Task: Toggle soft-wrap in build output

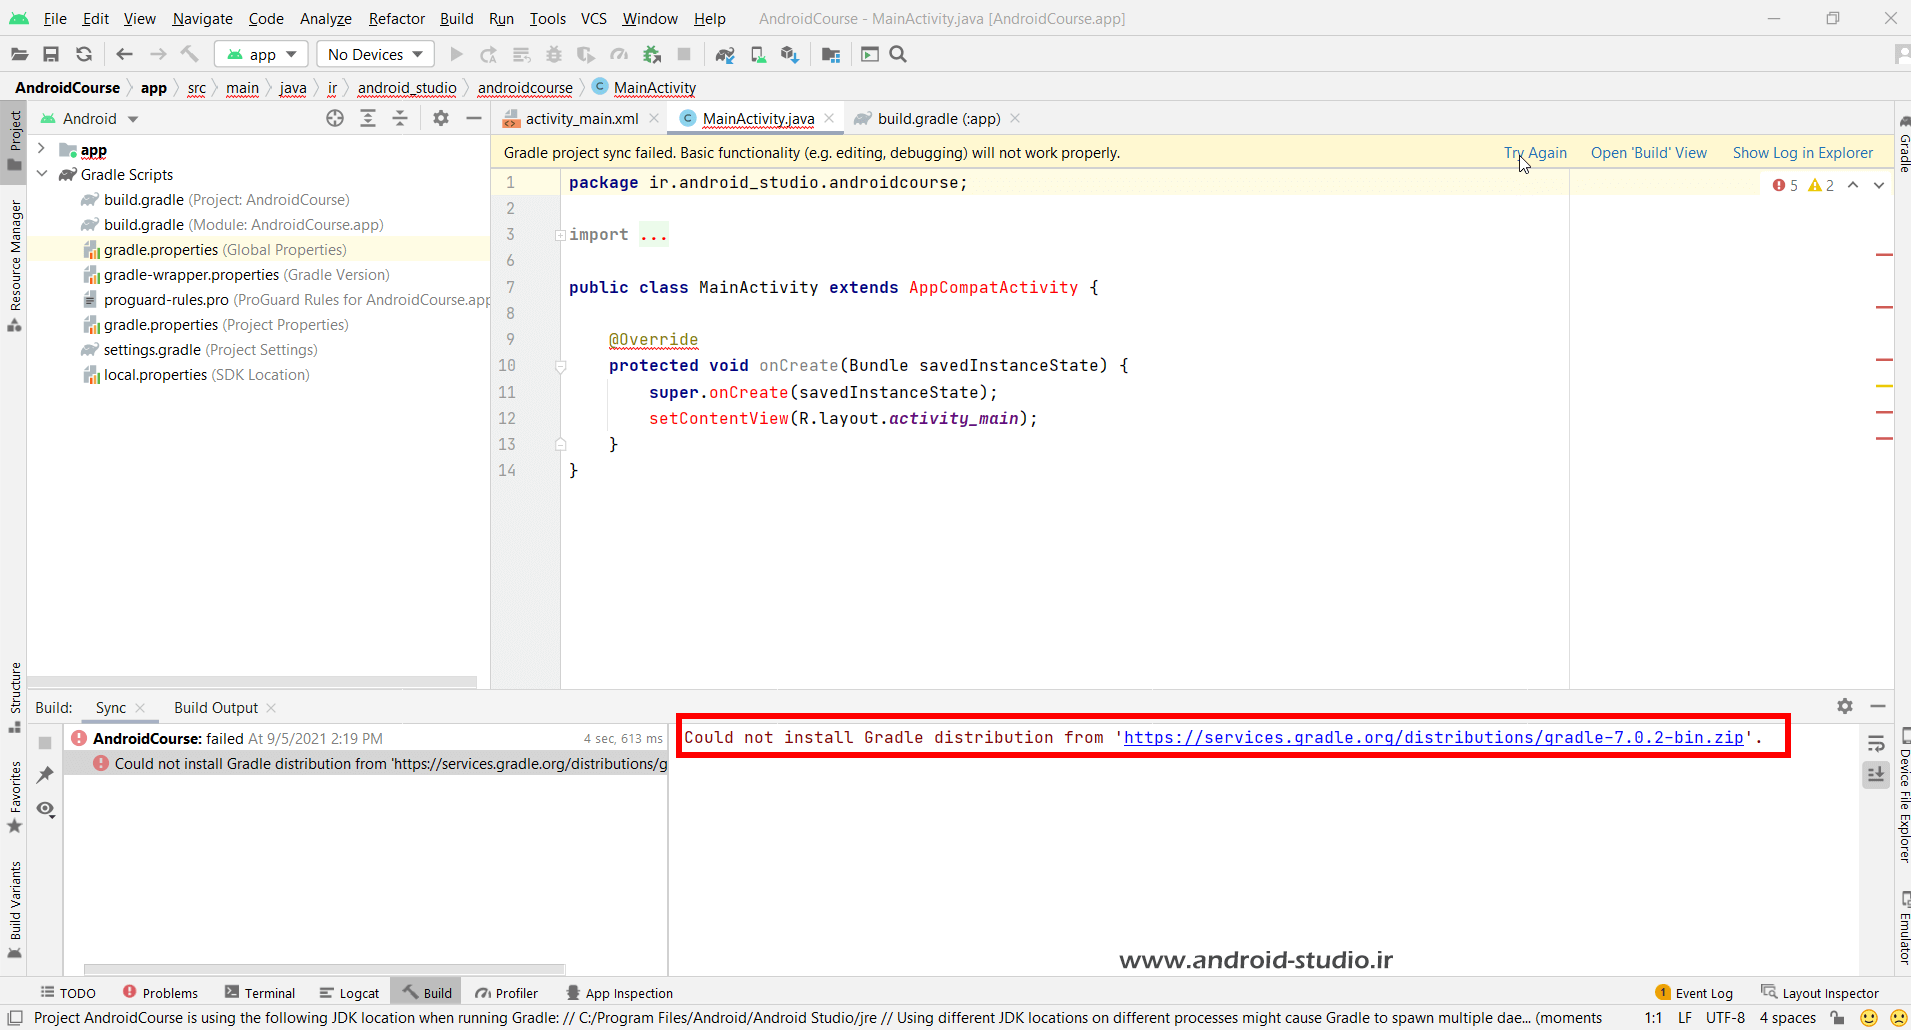Action: click(1876, 743)
